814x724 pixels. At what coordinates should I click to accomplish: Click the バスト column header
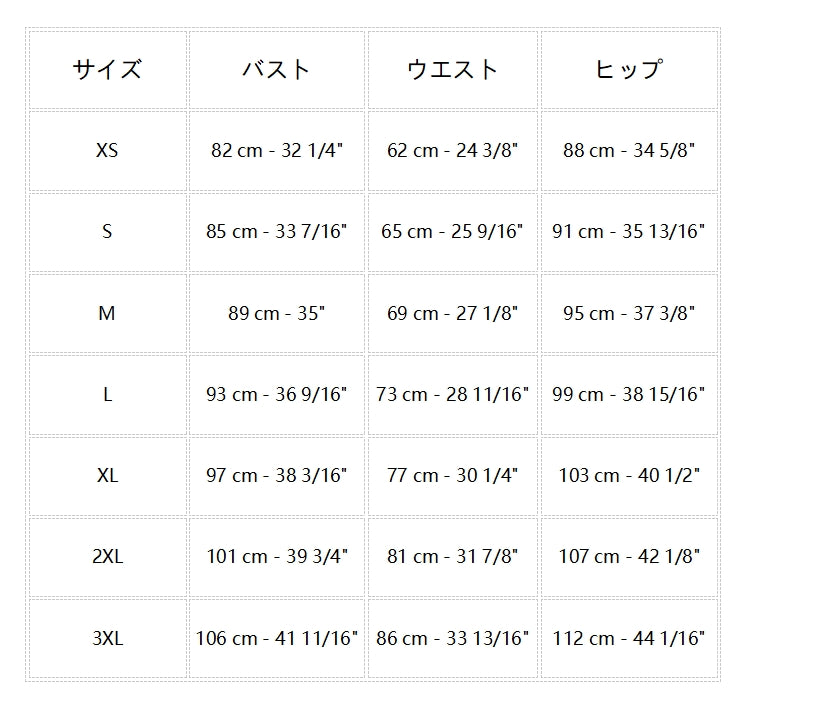tap(276, 69)
